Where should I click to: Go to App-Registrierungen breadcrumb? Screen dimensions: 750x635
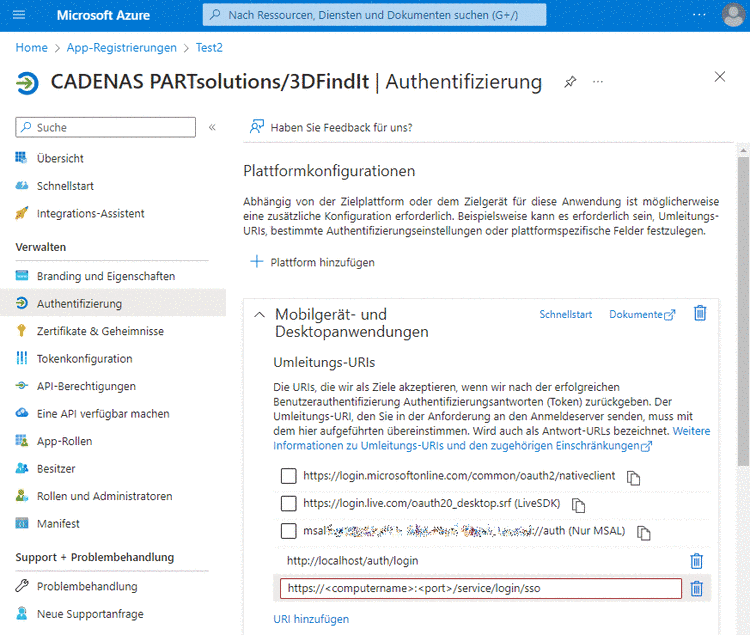121,47
